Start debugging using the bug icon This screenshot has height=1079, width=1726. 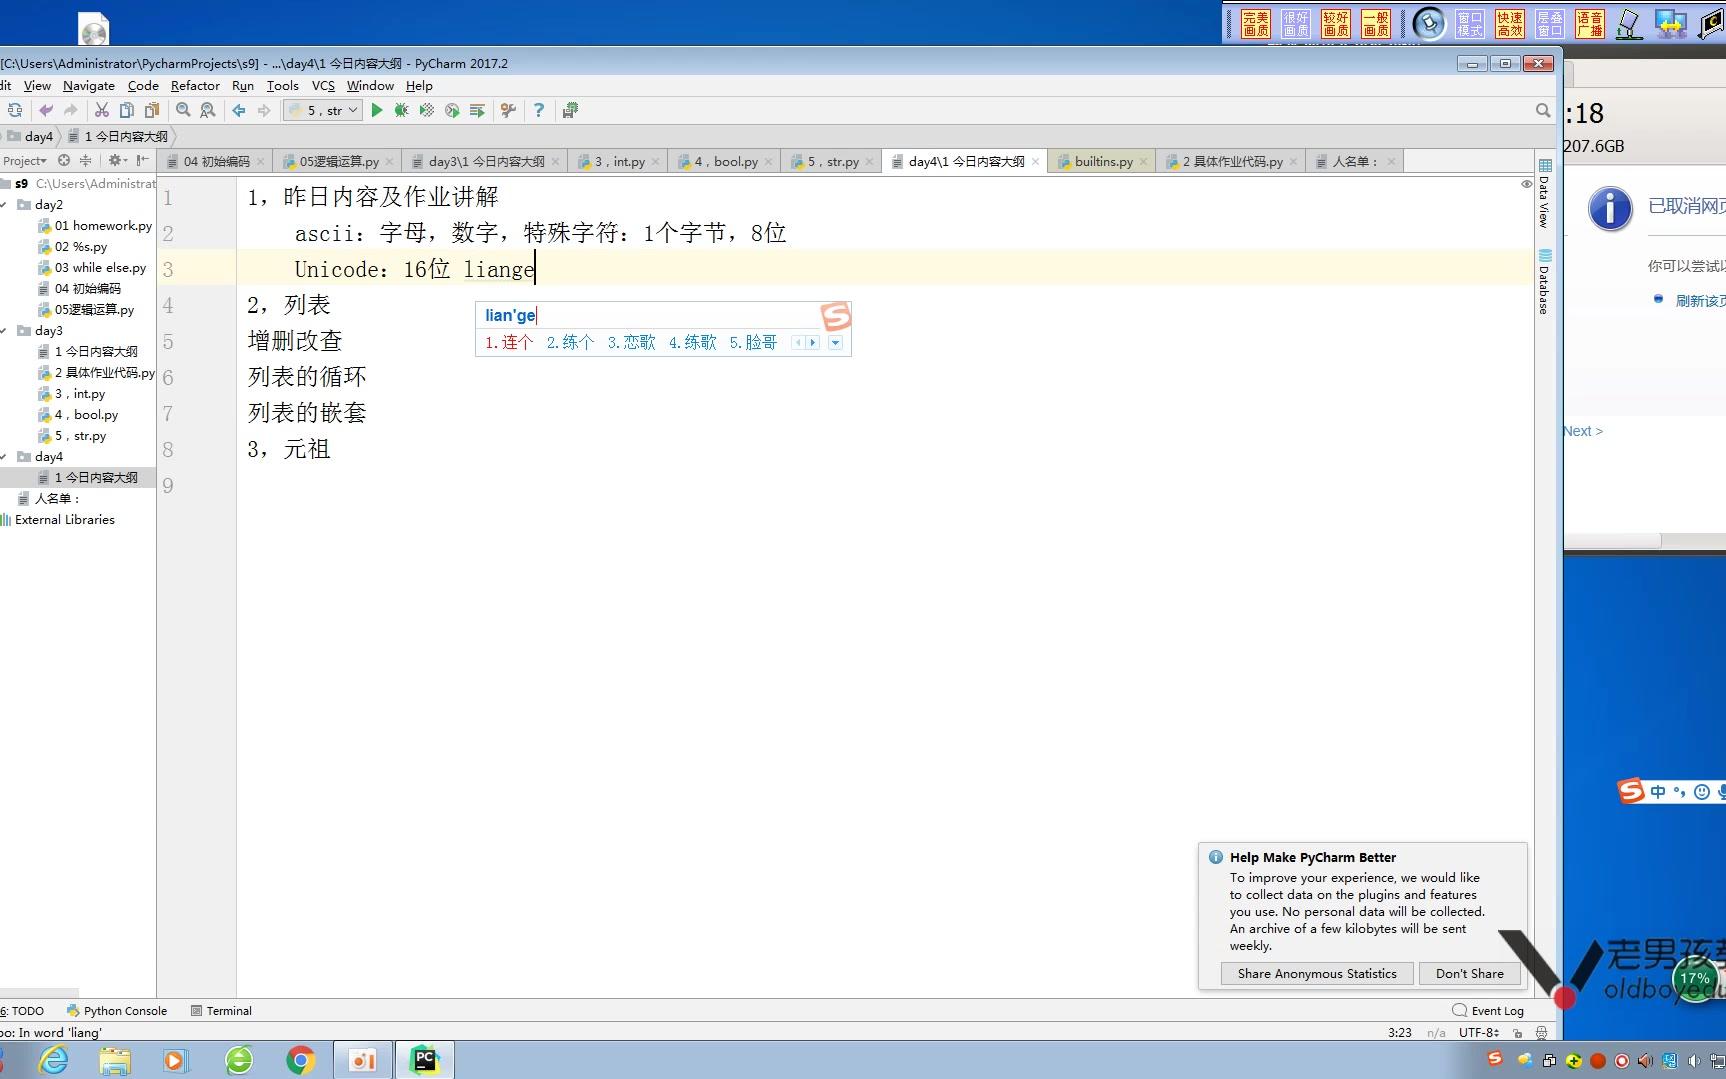click(x=401, y=110)
